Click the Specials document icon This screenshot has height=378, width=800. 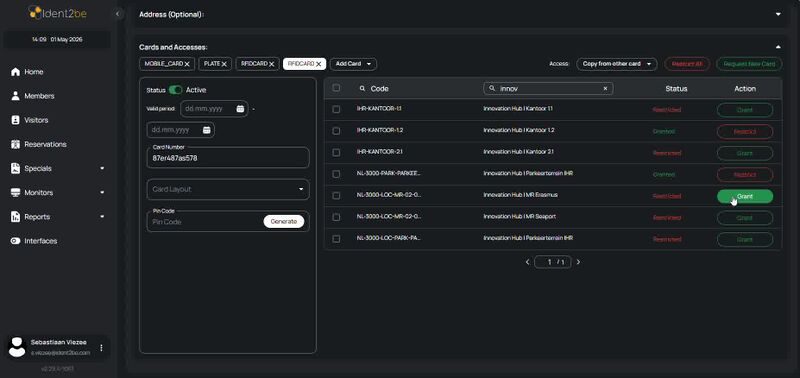click(15, 168)
